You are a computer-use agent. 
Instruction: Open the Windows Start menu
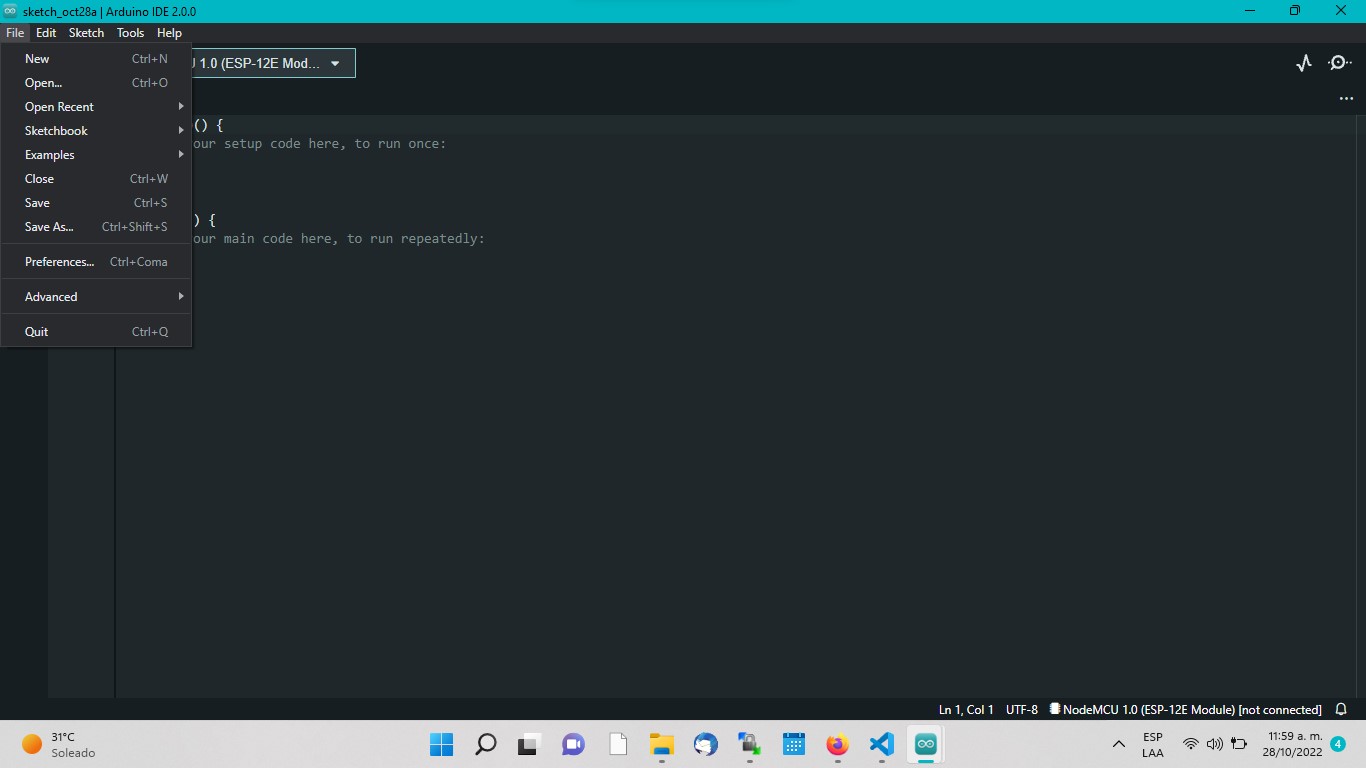coord(441,744)
